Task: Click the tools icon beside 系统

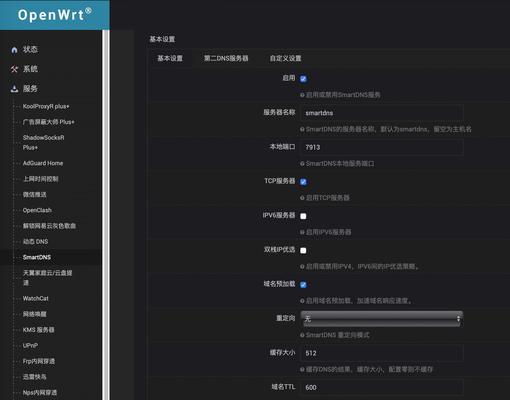Action: (14, 69)
